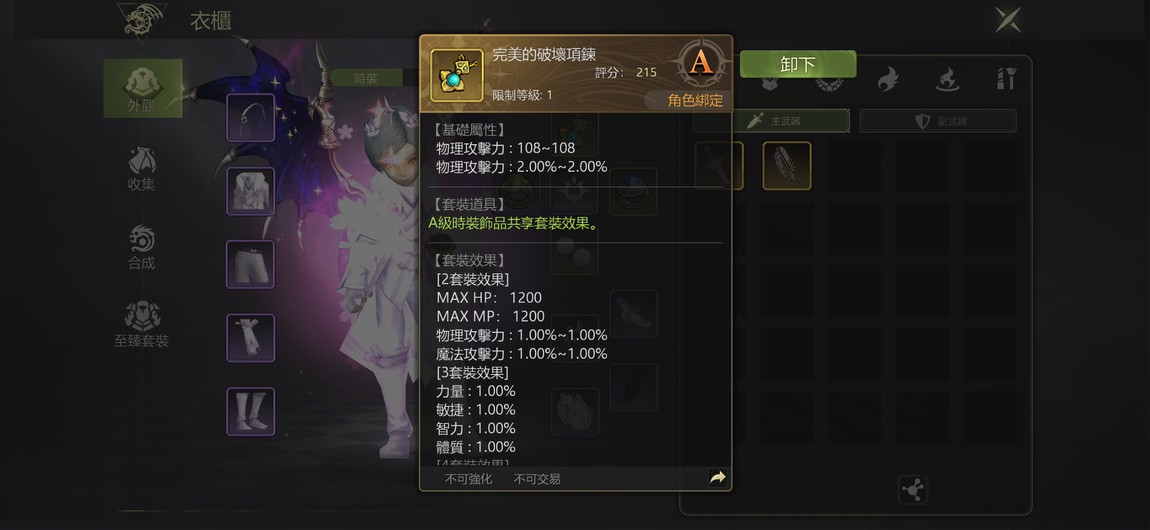
Task: Click the share arrow icon in tooltip
Action: tap(717, 478)
